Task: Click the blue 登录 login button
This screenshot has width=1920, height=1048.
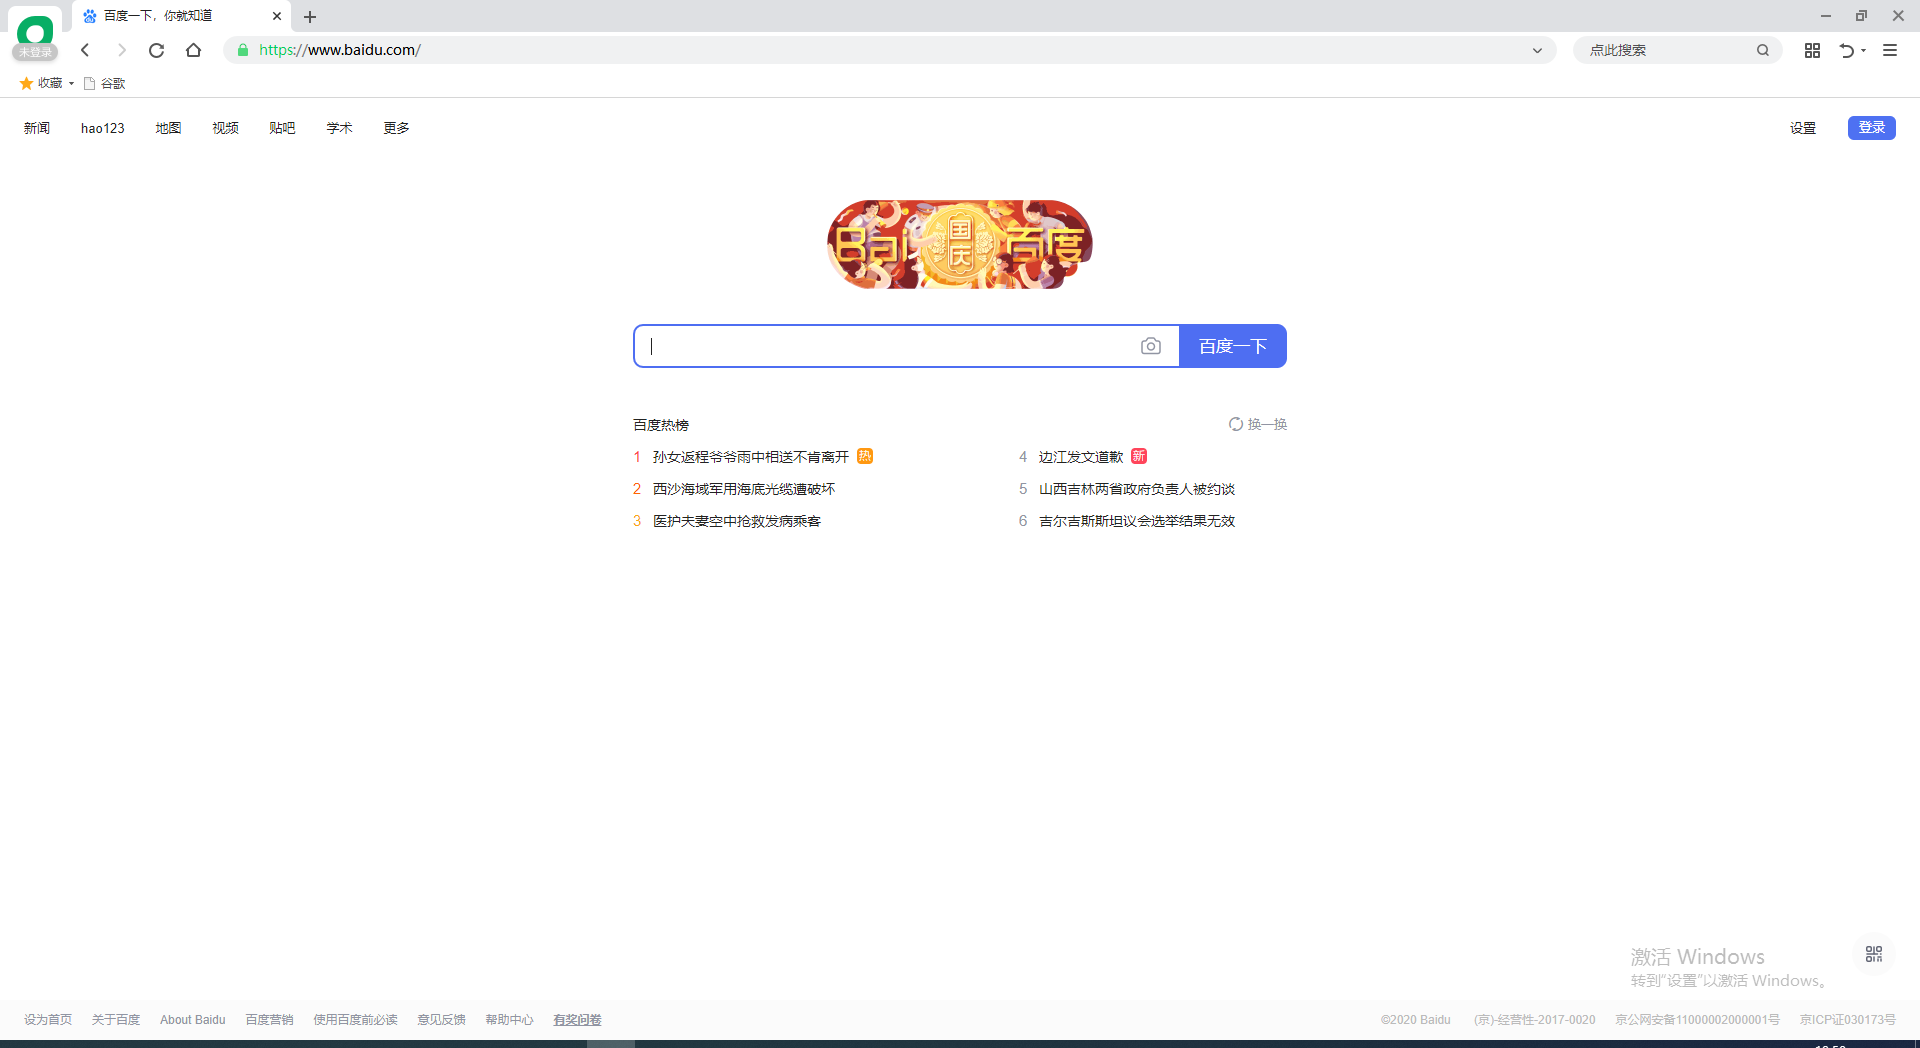Action: point(1871,128)
